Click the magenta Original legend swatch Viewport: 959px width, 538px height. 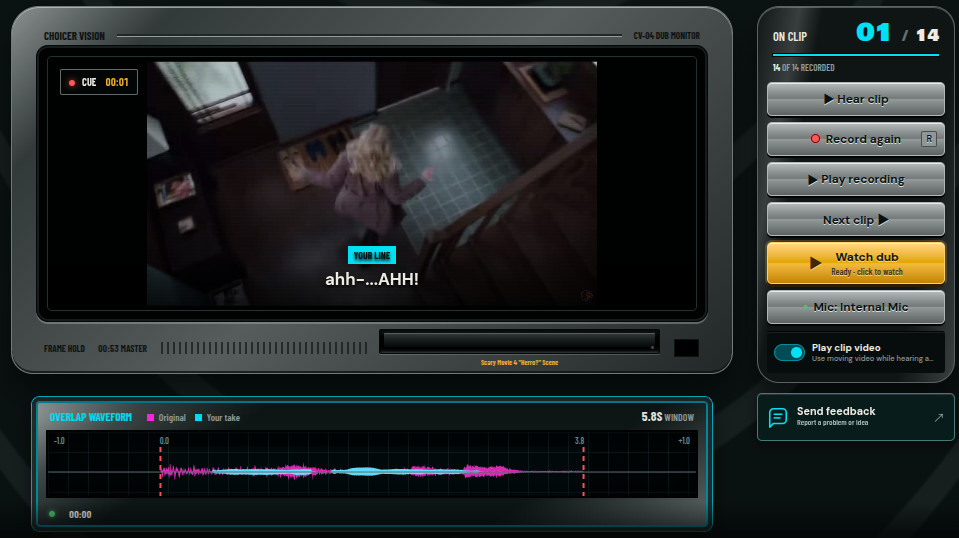150,418
